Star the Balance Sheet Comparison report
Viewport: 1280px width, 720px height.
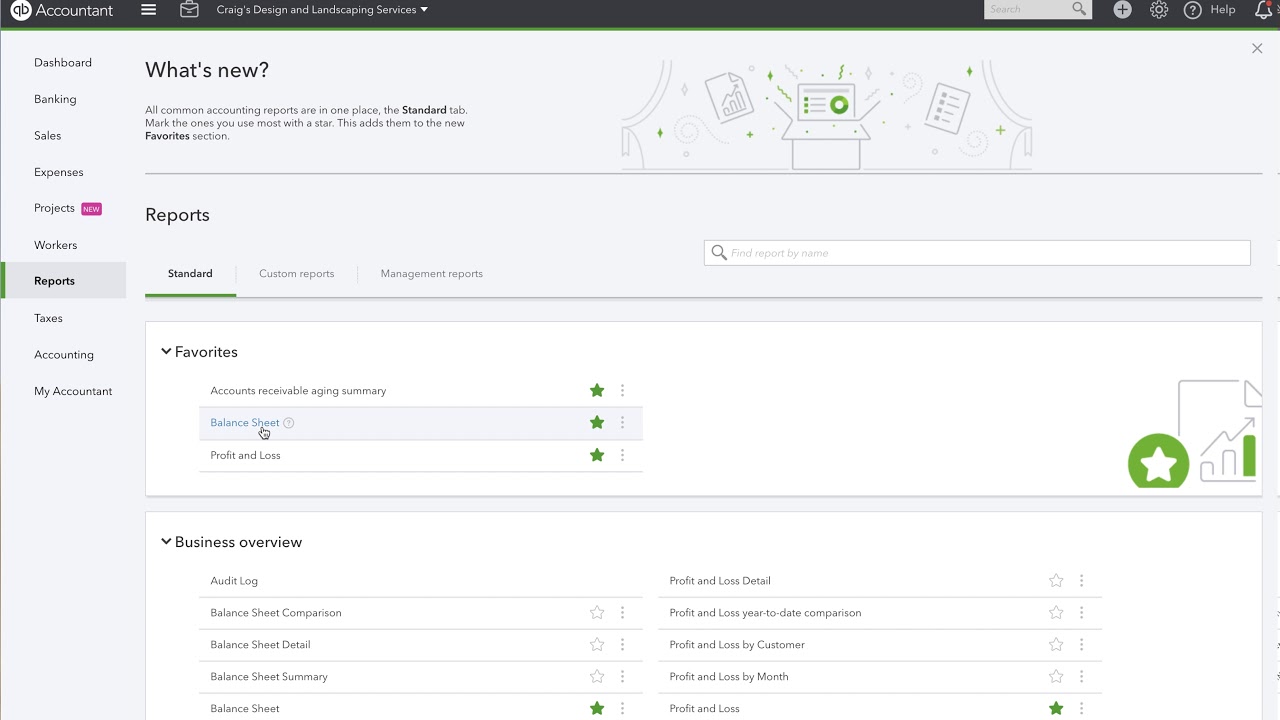point(597,613)
